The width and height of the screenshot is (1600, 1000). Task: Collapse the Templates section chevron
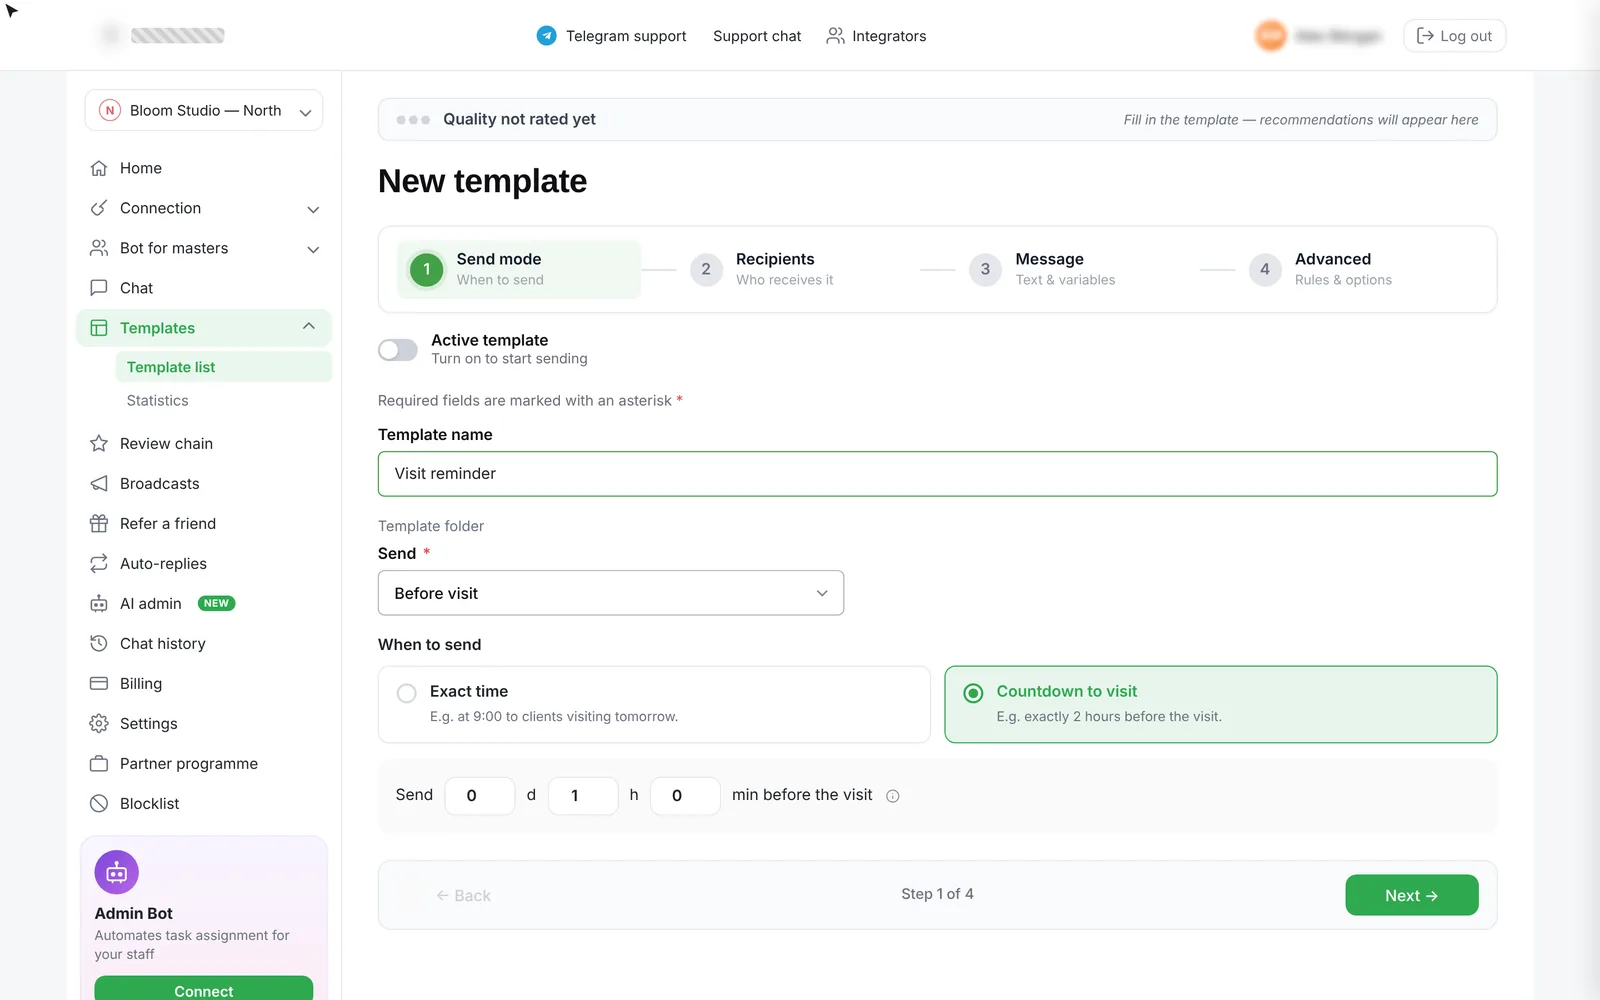[309, 327]
